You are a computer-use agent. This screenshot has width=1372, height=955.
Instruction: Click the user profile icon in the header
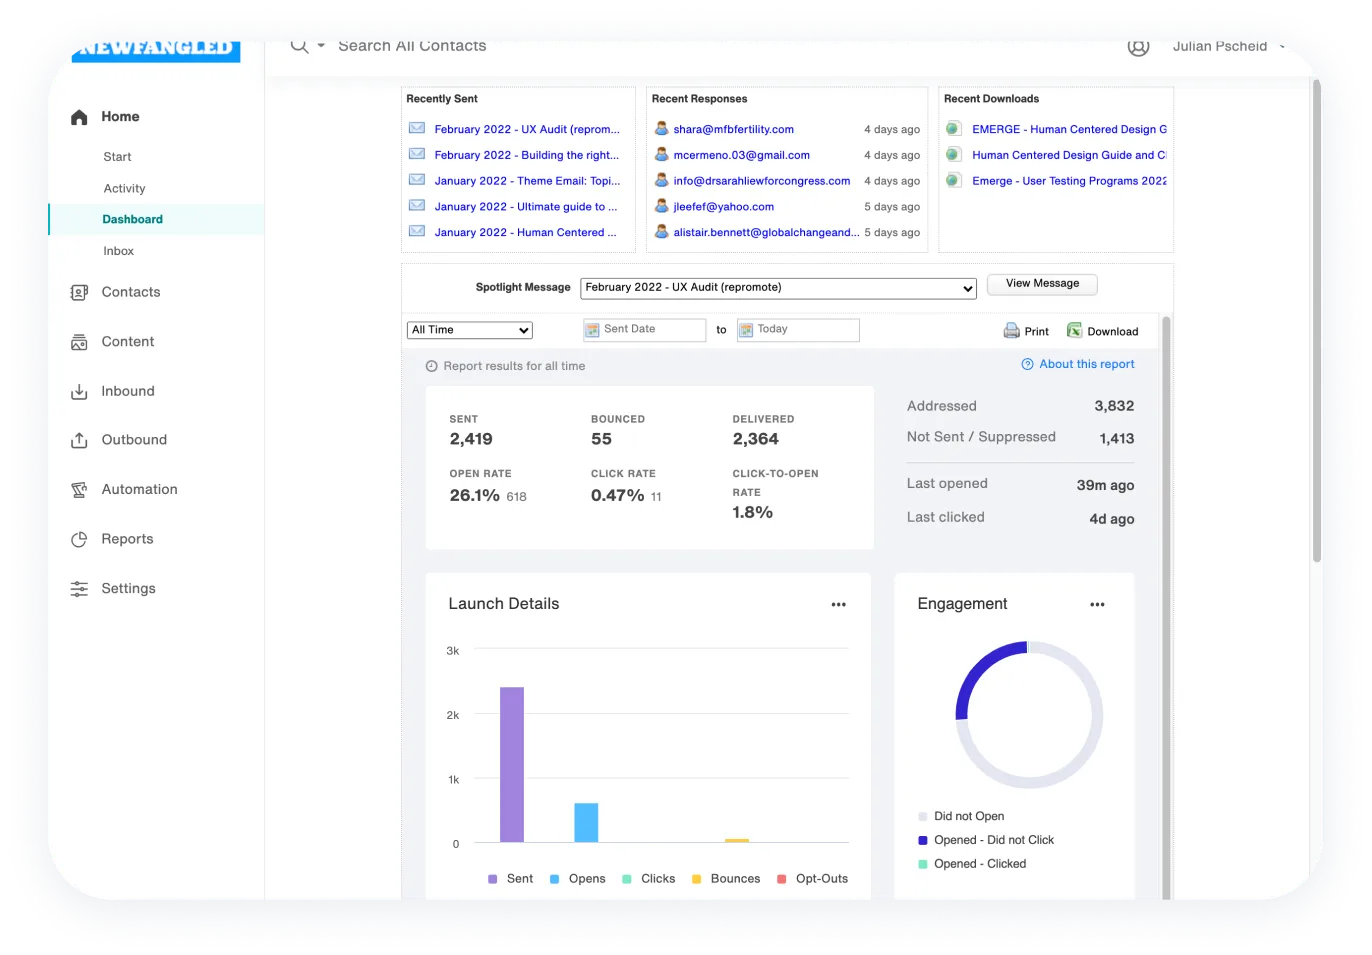click(x=1138, y=46)
